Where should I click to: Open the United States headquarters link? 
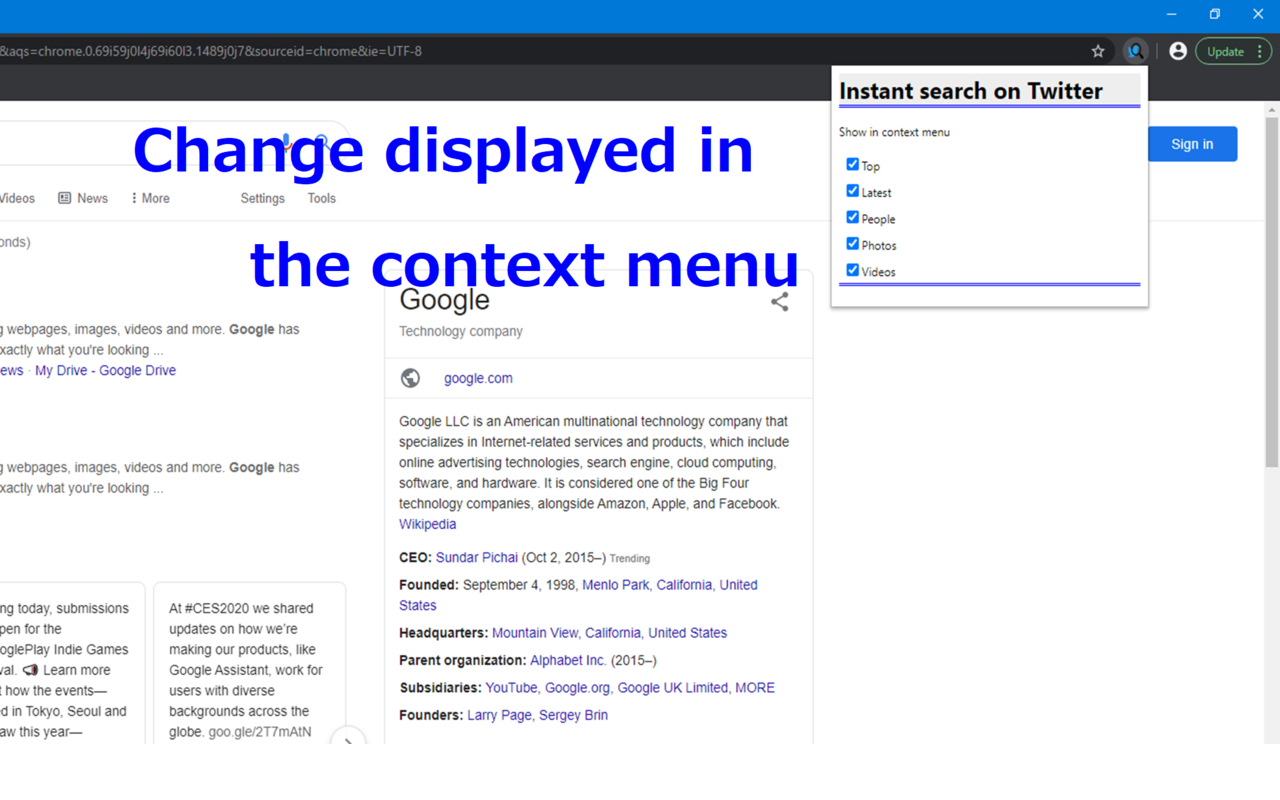point(687,633)
